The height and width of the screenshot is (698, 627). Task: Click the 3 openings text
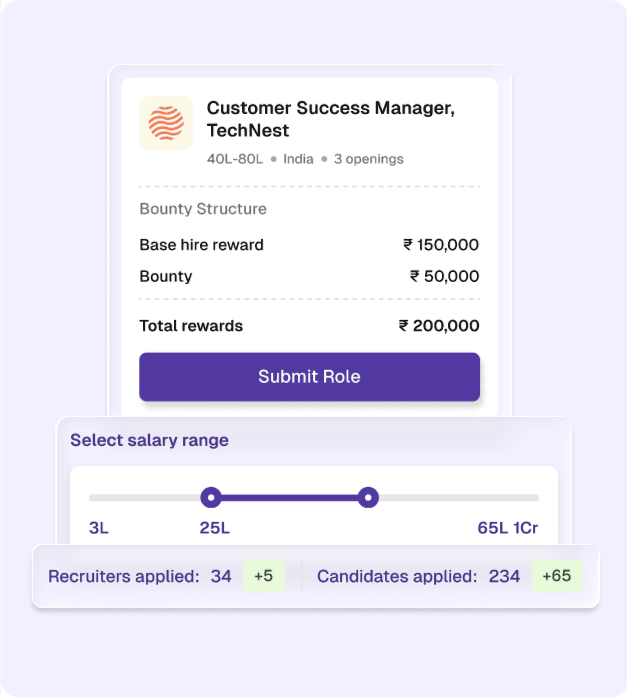[x=369, y=159]
